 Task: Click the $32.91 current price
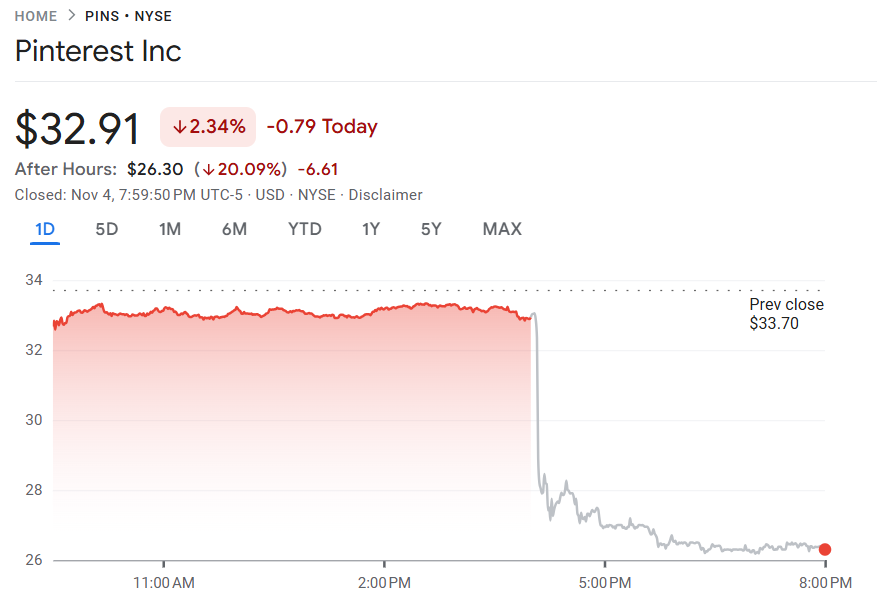(79, 127)
